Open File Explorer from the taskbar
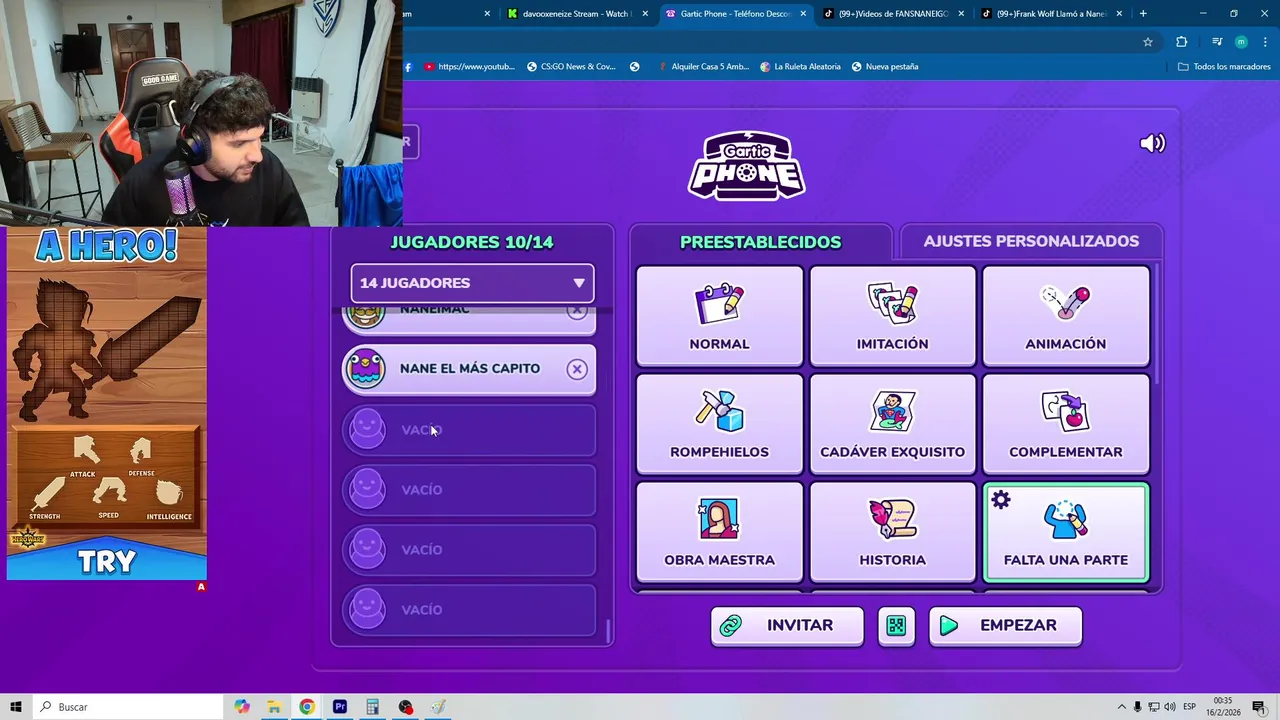 point(274,707)
